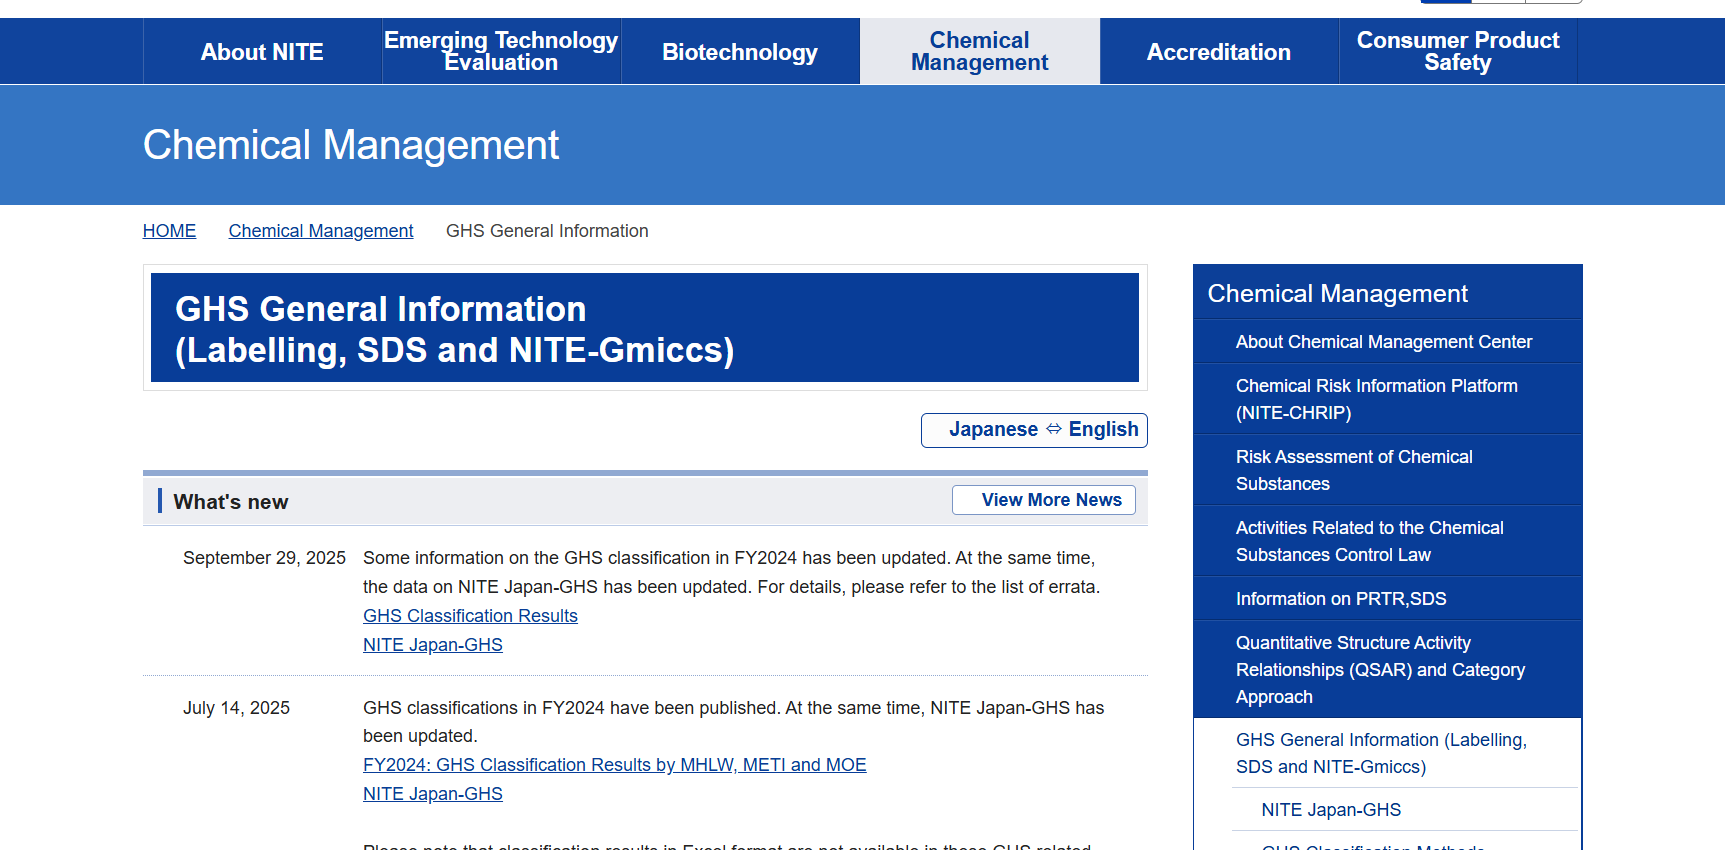Switch to the Accreditation tab
The width and height of the screenshot is (1725, 850).
1218,52
